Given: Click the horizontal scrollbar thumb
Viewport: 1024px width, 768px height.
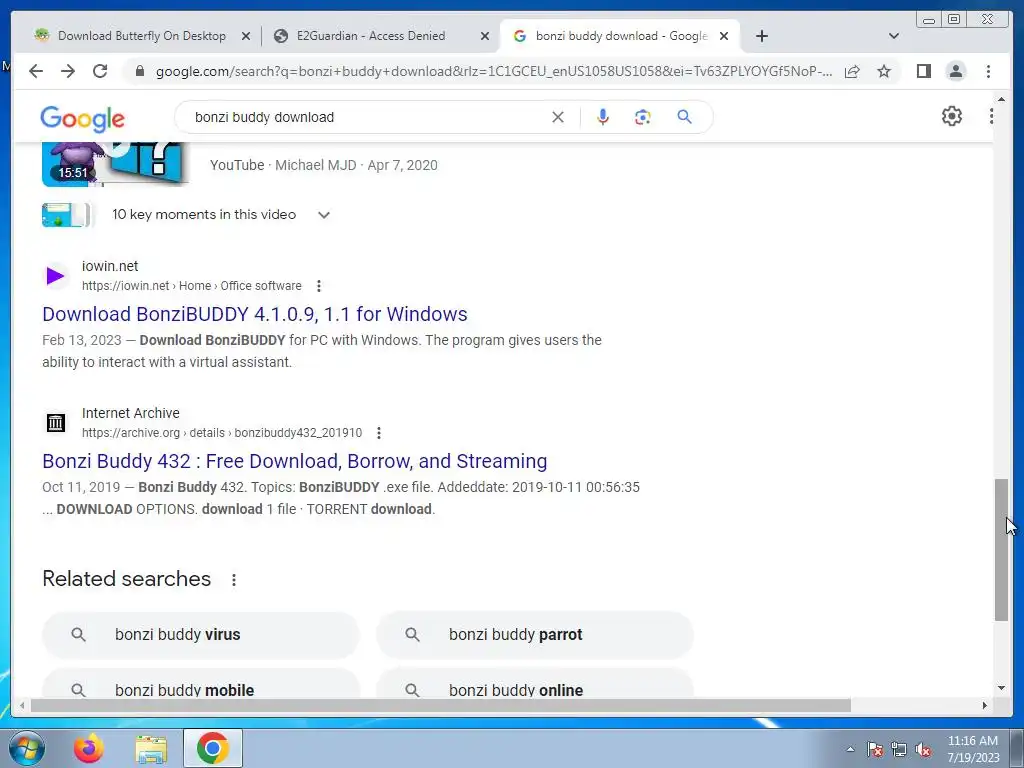Looking at the screenshot, I should pos(441,705).
